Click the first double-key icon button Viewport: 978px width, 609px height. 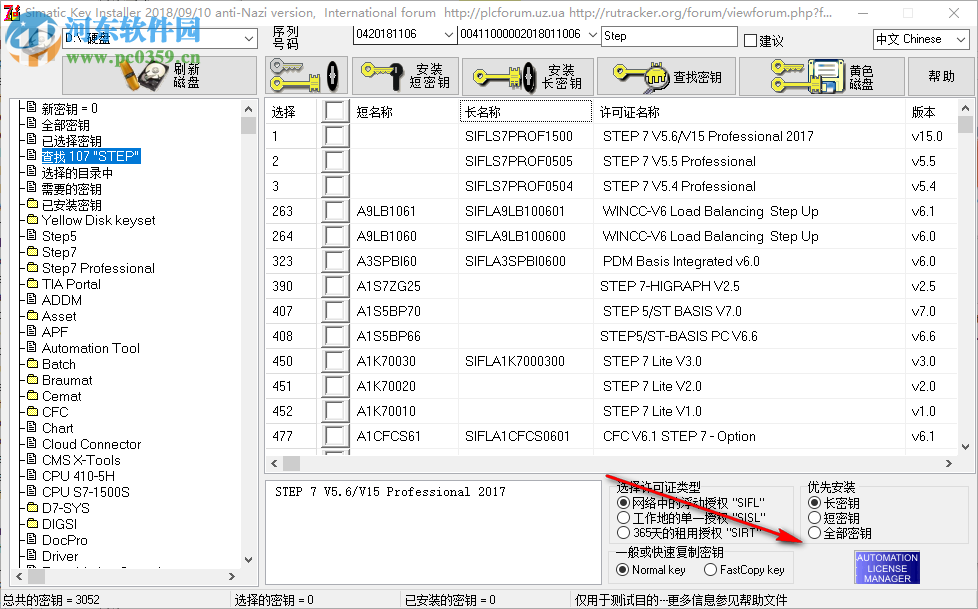pyautogui.click(x=304, y=76)
